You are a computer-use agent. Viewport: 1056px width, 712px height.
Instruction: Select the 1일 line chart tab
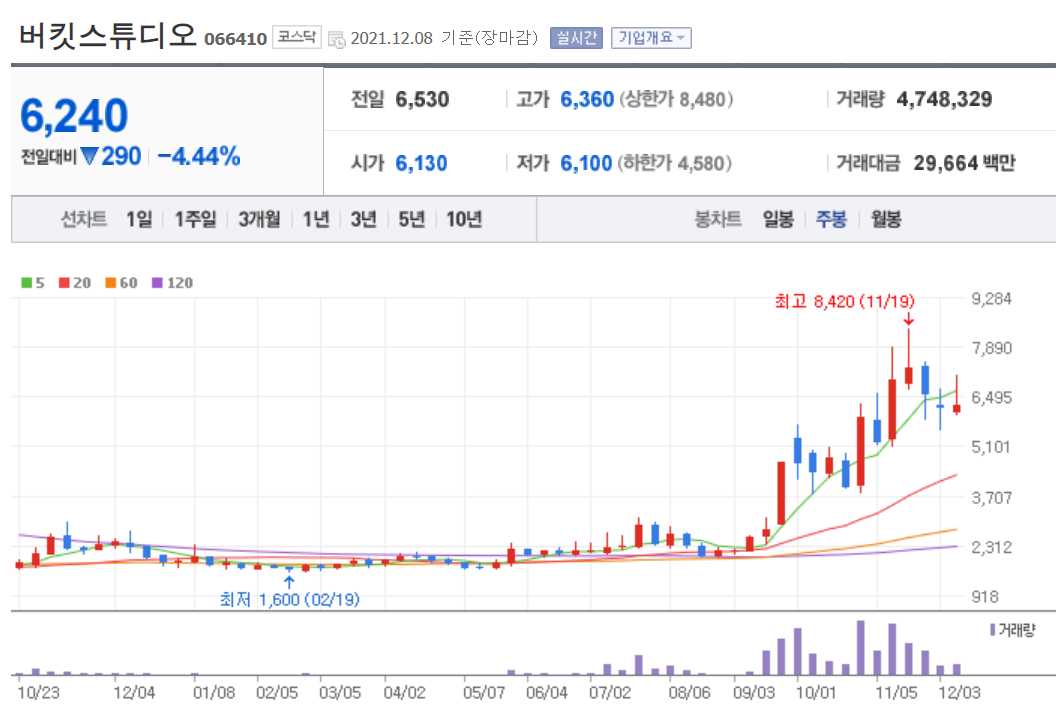coord(139,219)
